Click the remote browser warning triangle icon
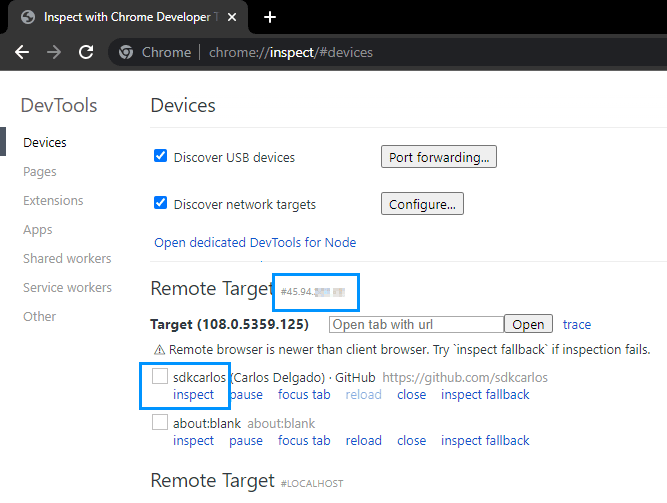This screenshot has height=503, width=667. pyautogui.click(x=159, y=350)
